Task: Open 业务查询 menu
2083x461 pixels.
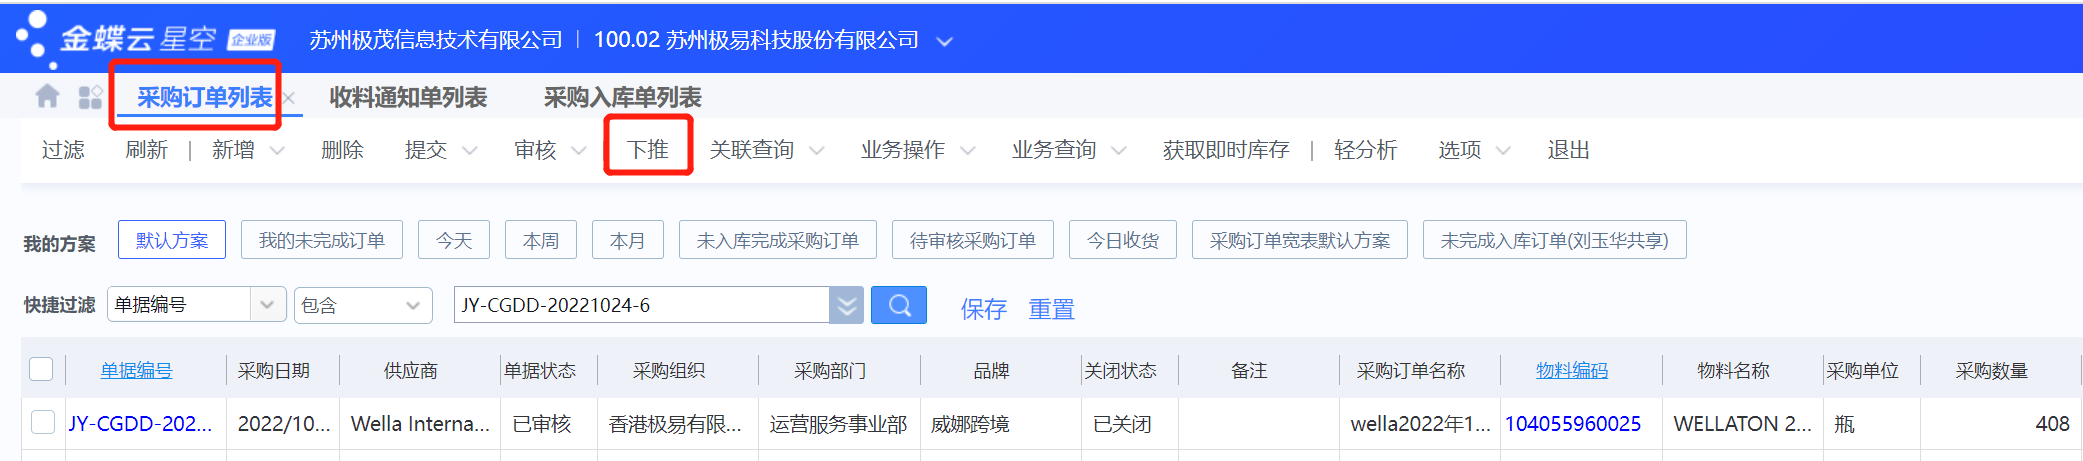Action: 1054,150
